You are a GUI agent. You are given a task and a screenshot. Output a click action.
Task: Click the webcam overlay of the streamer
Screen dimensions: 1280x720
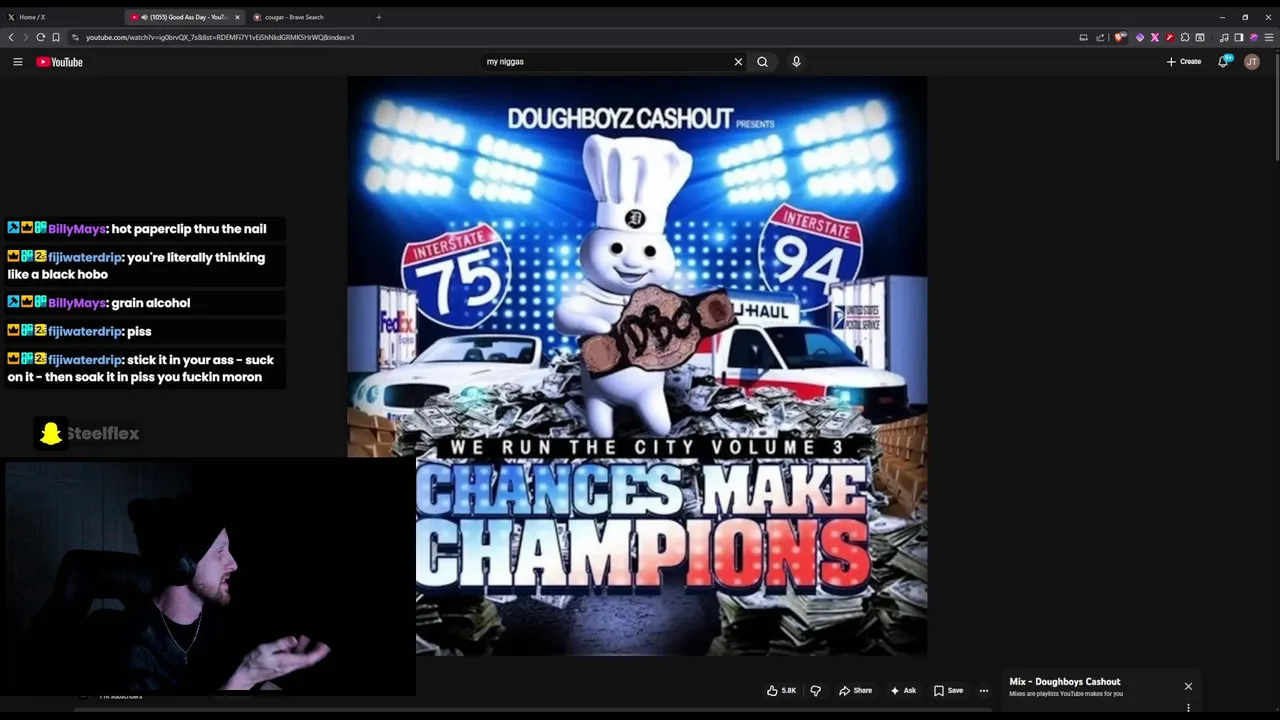click(209, 577)
